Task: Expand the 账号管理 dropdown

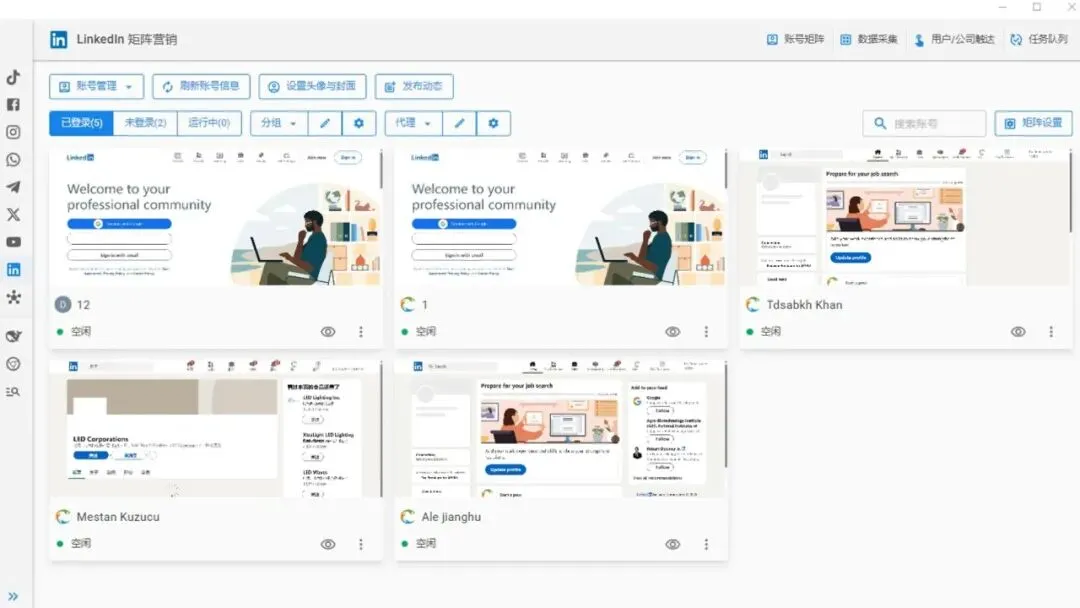Action: coord(96,87)
